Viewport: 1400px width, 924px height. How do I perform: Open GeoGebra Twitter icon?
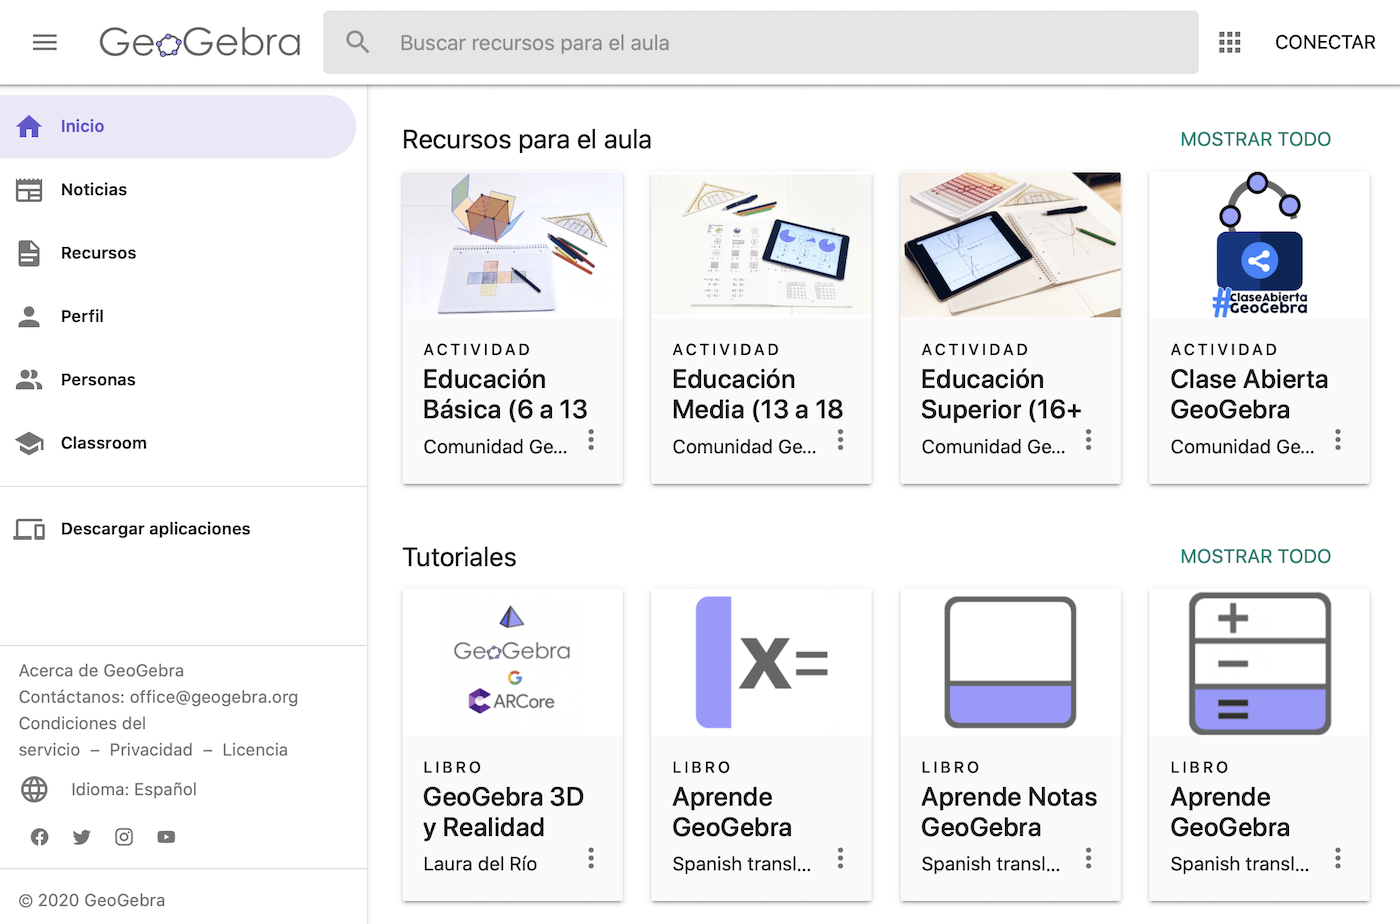[82, 837]
